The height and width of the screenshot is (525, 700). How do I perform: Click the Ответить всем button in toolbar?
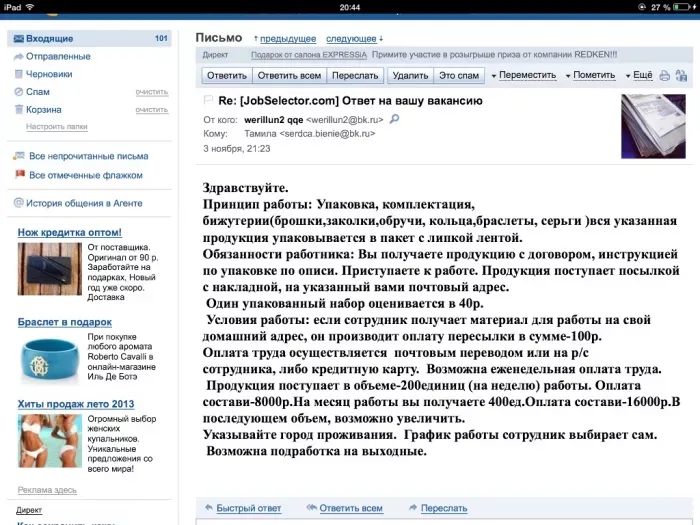289,75
